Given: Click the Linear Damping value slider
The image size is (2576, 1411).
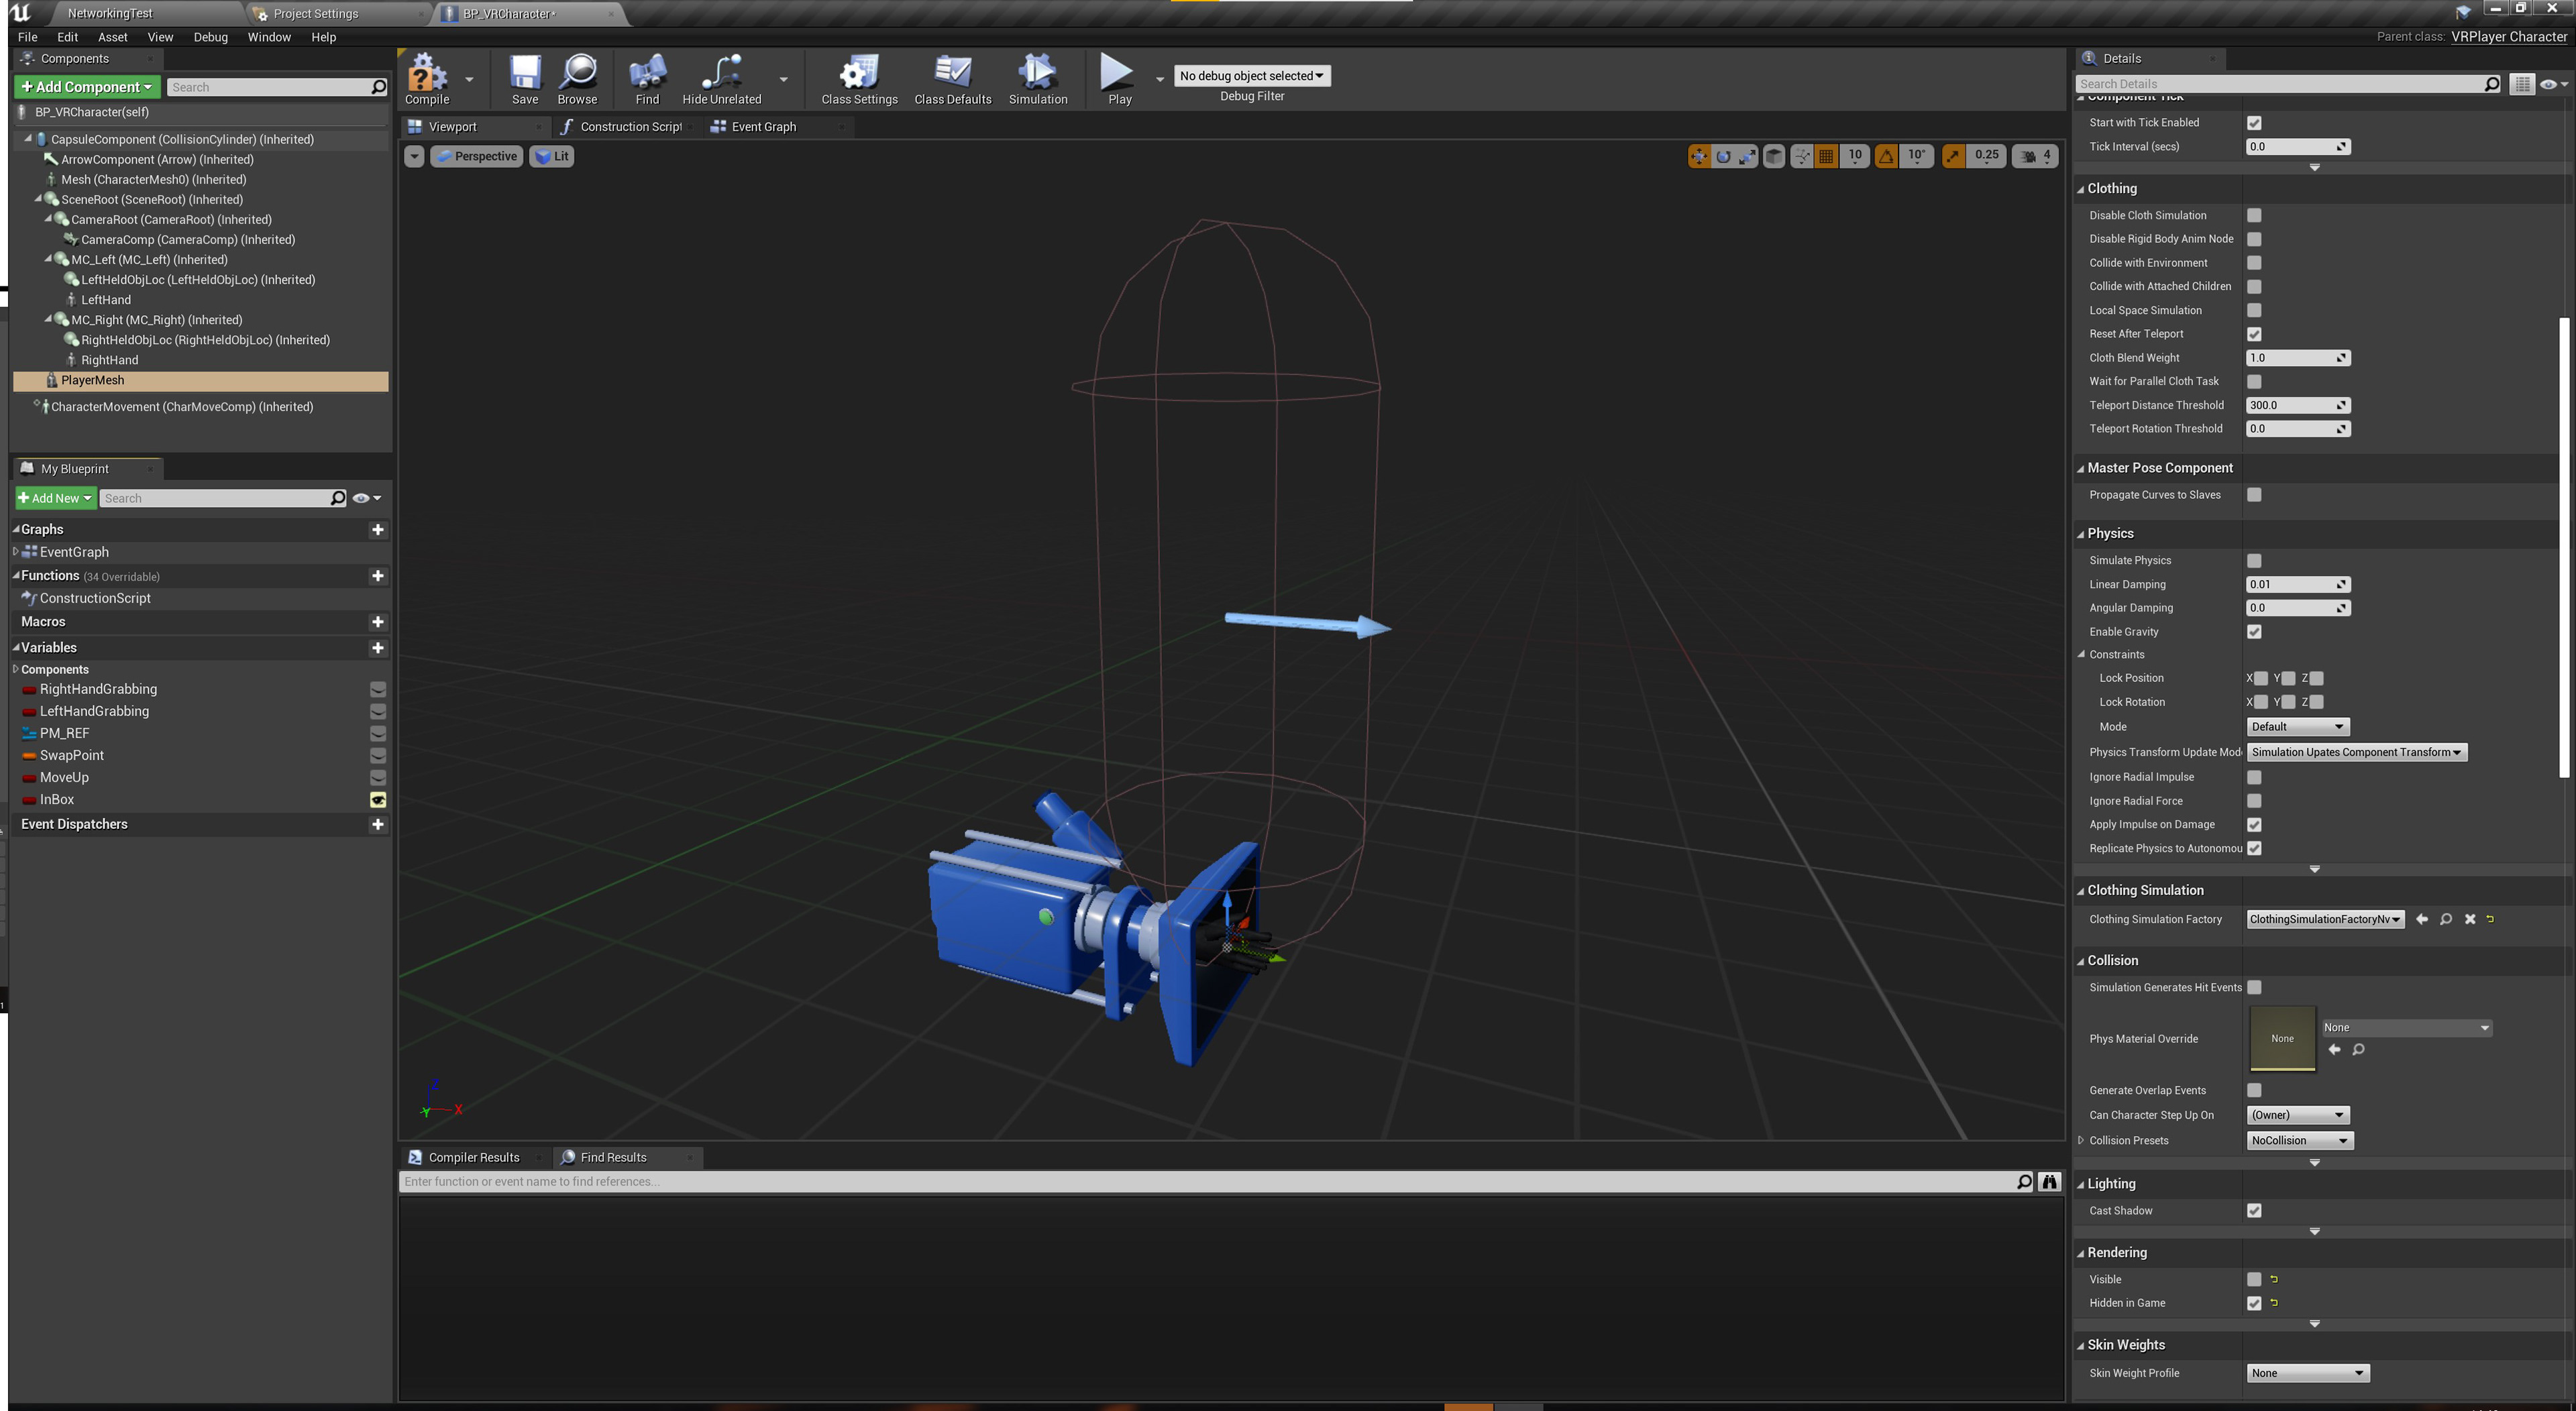Looking at the screenshot, I should click(2297, 585).
